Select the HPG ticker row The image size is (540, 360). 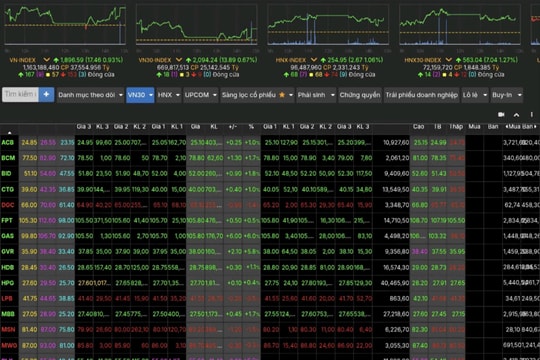point(8,283)
